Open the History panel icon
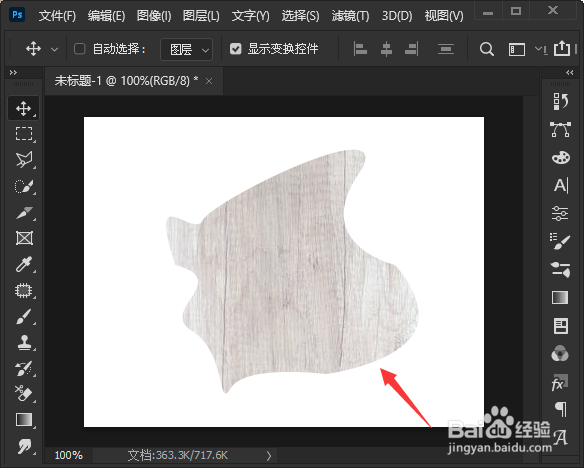The image size is (584, 468). 560,101
